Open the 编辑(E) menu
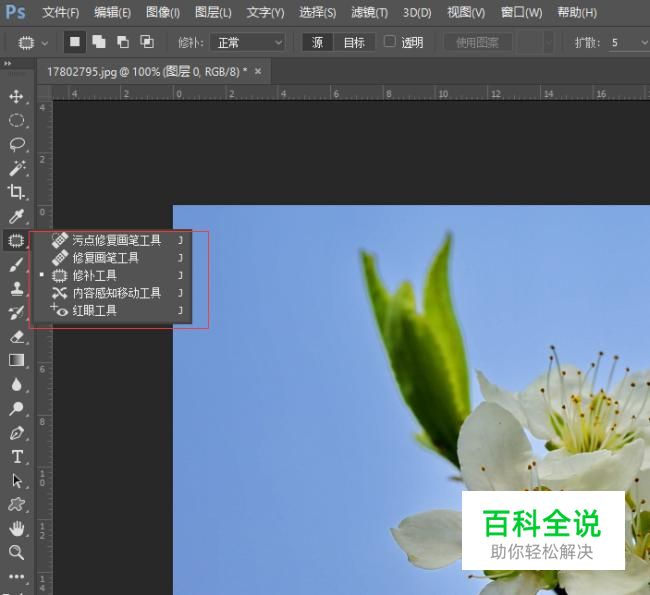650x595 pixels. (112, 12)
